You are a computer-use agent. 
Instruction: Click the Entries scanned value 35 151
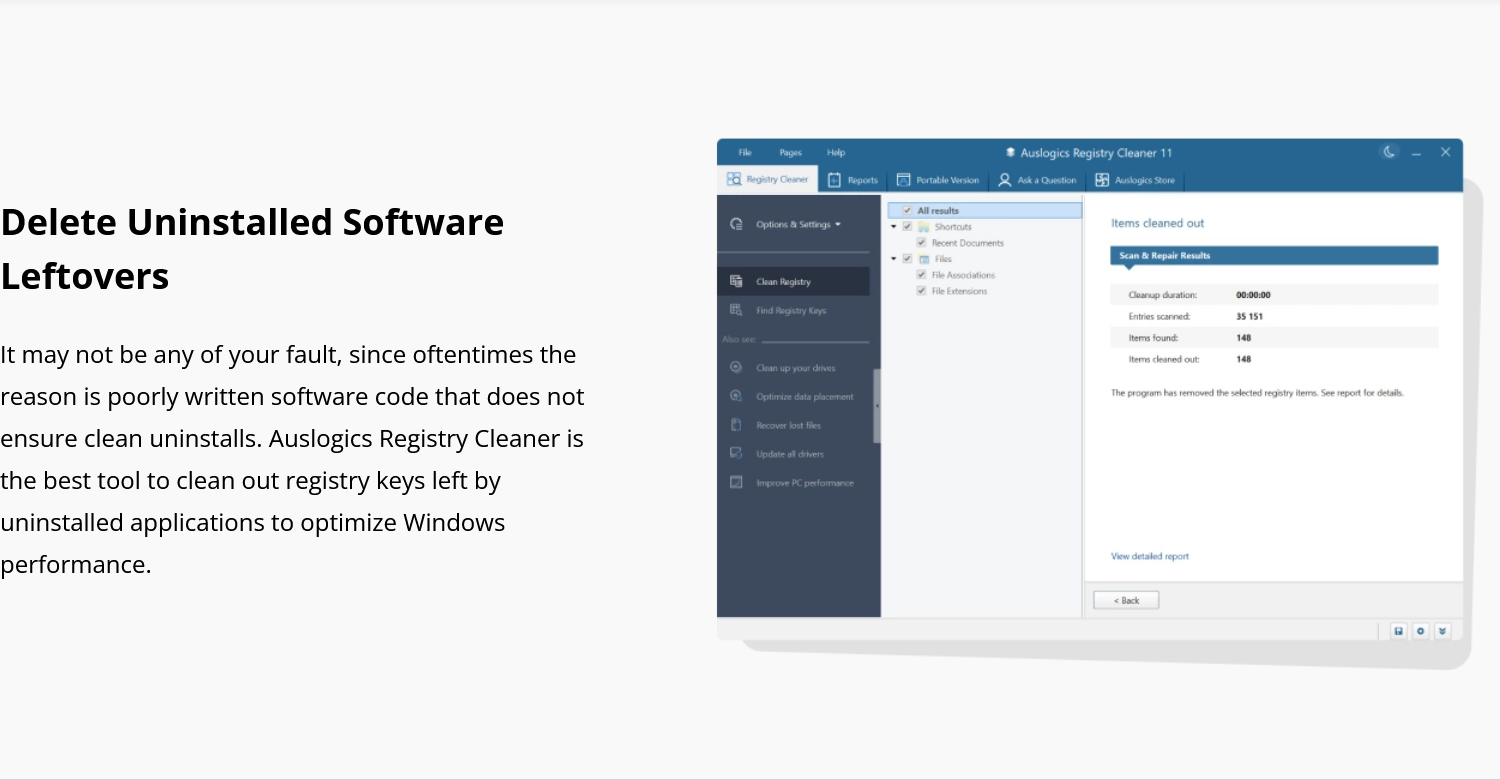(1250, 317)
